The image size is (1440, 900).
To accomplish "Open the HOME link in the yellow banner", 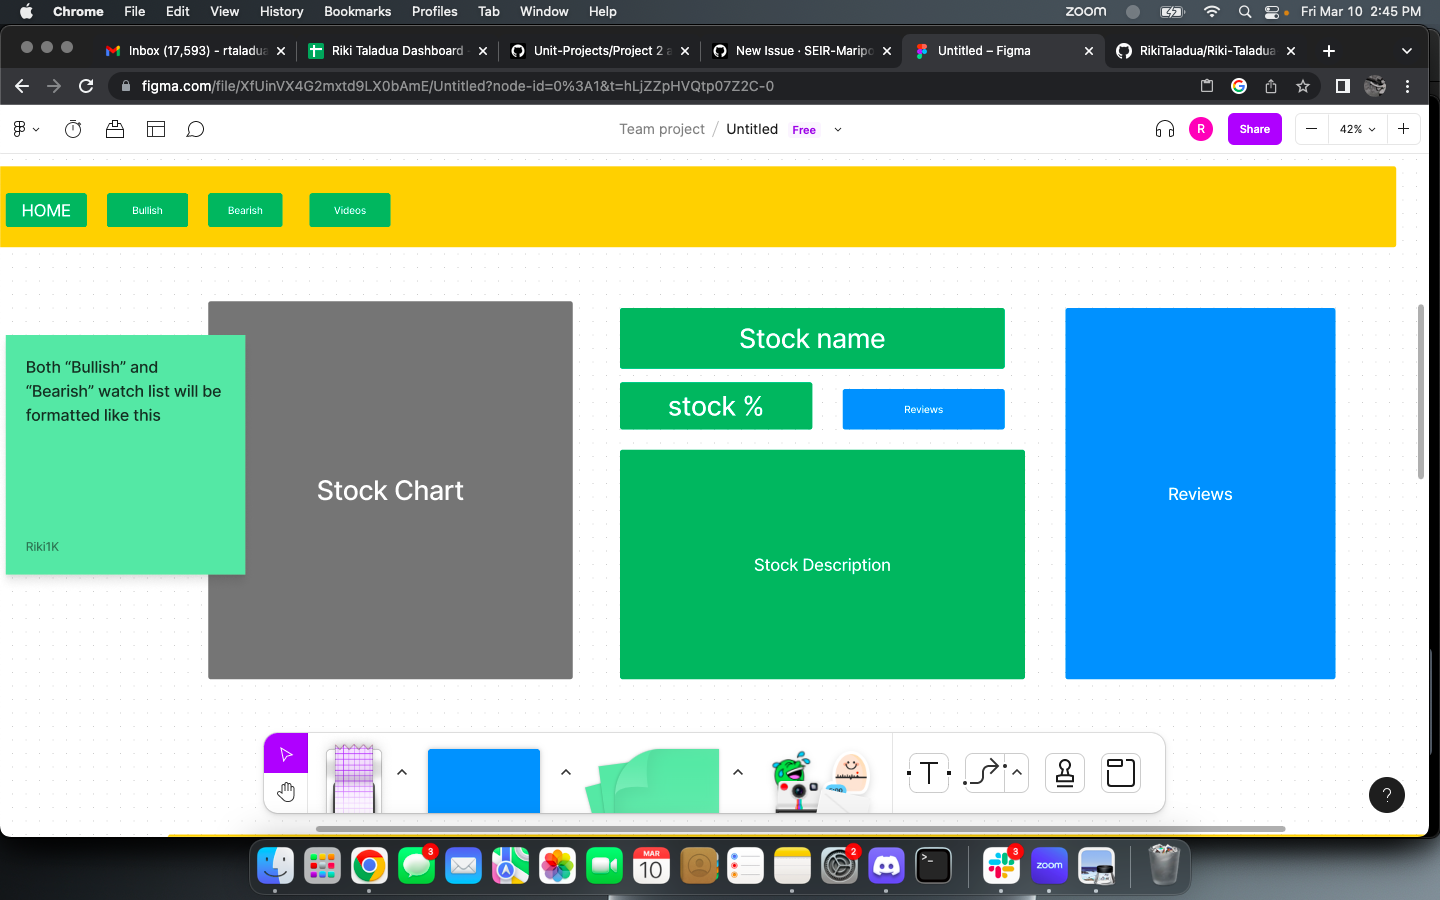I will 46,210.
